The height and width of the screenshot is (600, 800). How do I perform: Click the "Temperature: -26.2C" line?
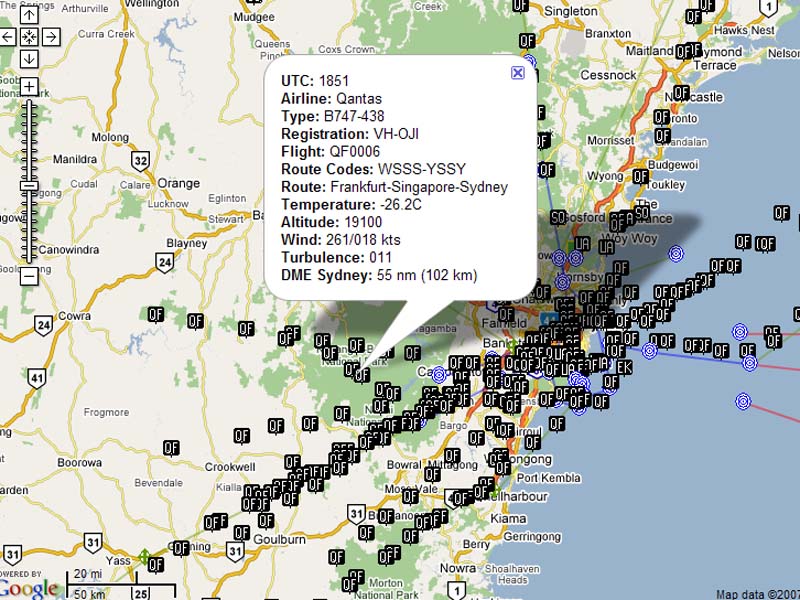click(x=352, y=205)
